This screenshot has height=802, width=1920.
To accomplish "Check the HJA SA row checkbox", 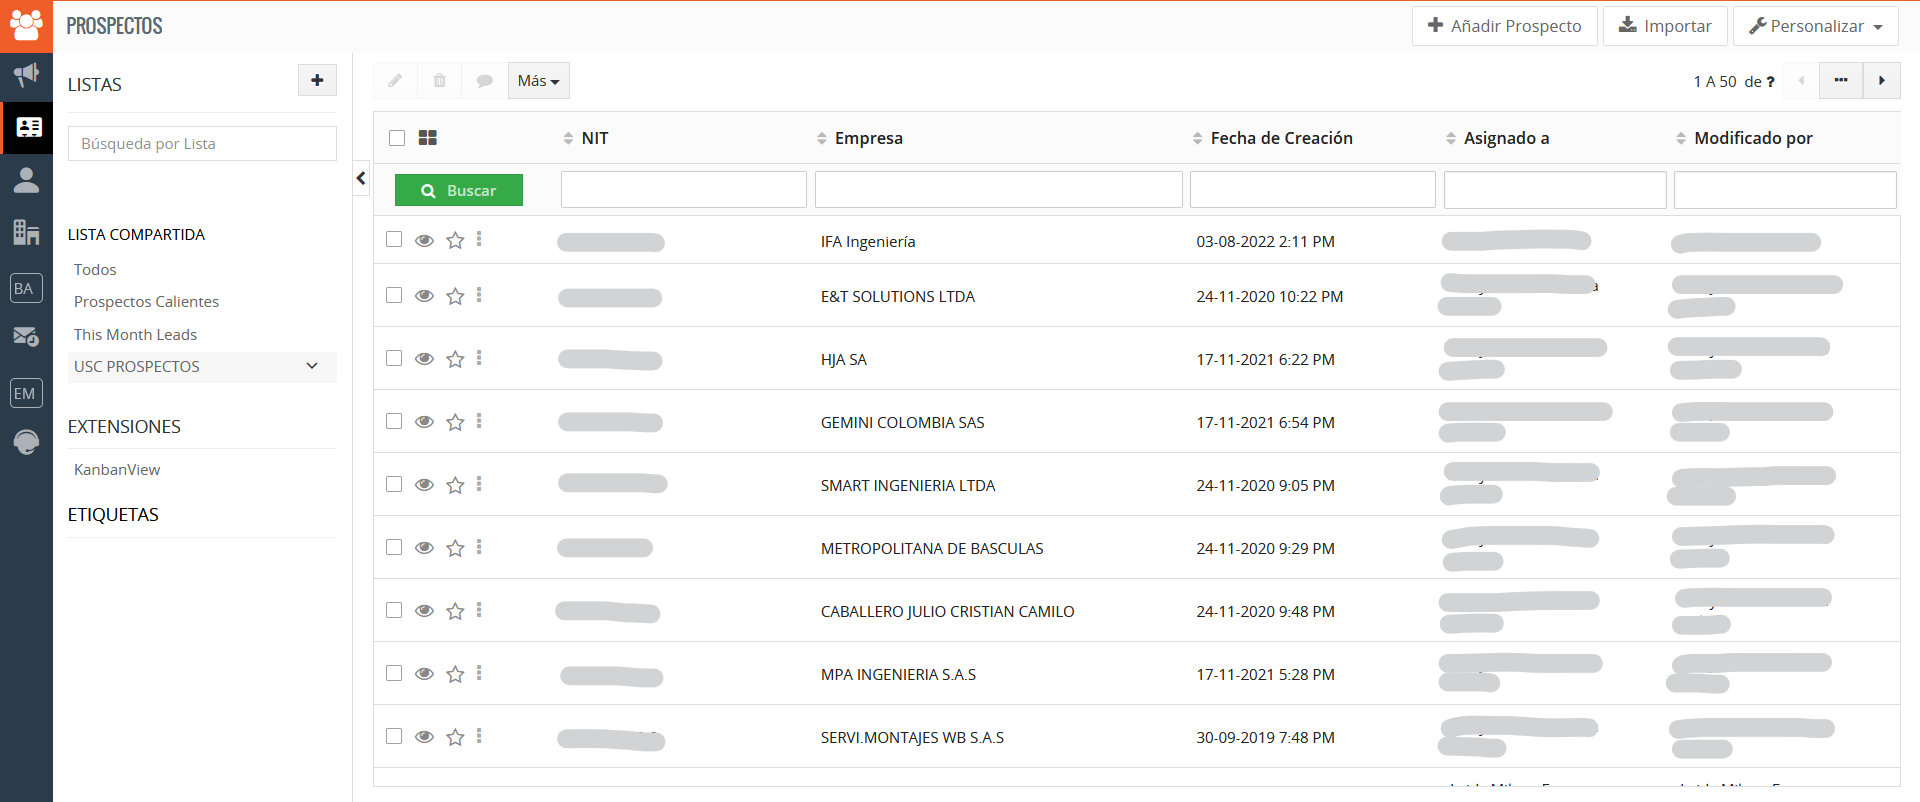I will click(x=394, y=358).
